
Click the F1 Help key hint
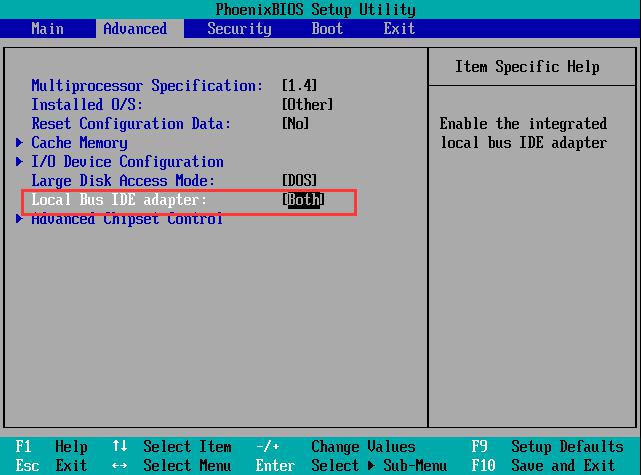pyautogui.click(x=52, y=447)
